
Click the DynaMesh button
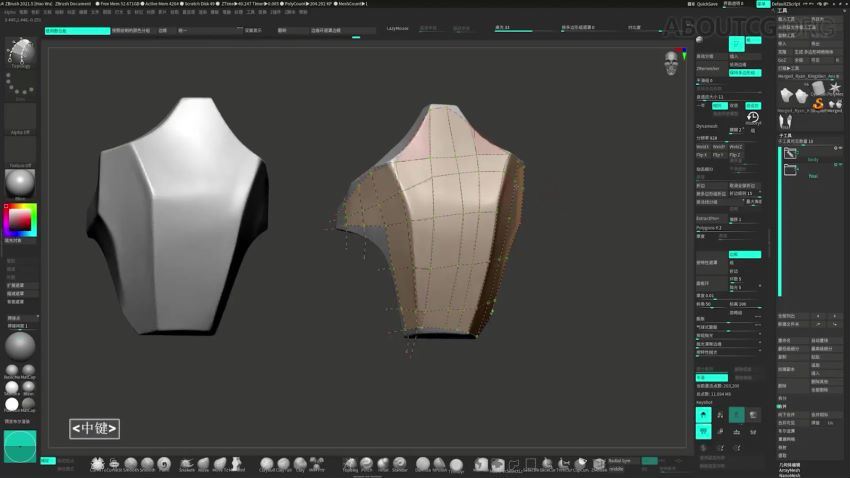[710, 126]
